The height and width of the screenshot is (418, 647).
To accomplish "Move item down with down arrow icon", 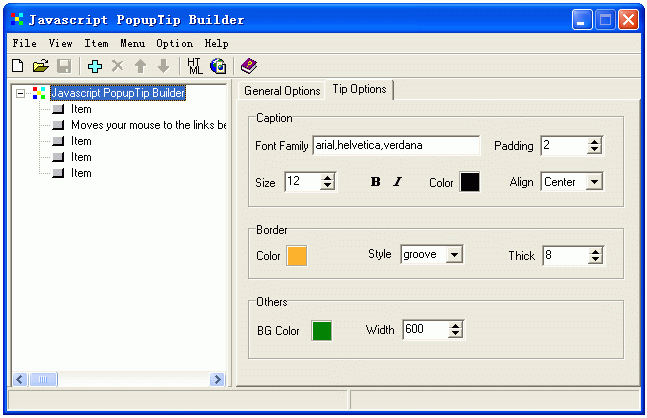I will point(163,66).
